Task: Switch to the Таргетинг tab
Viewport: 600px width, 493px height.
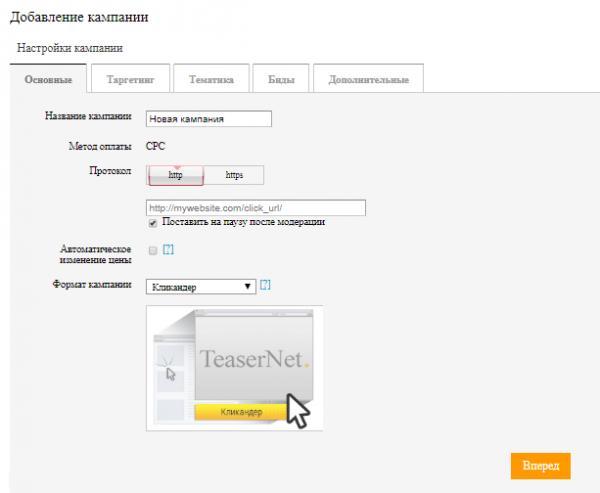Action: coord(130,78)
